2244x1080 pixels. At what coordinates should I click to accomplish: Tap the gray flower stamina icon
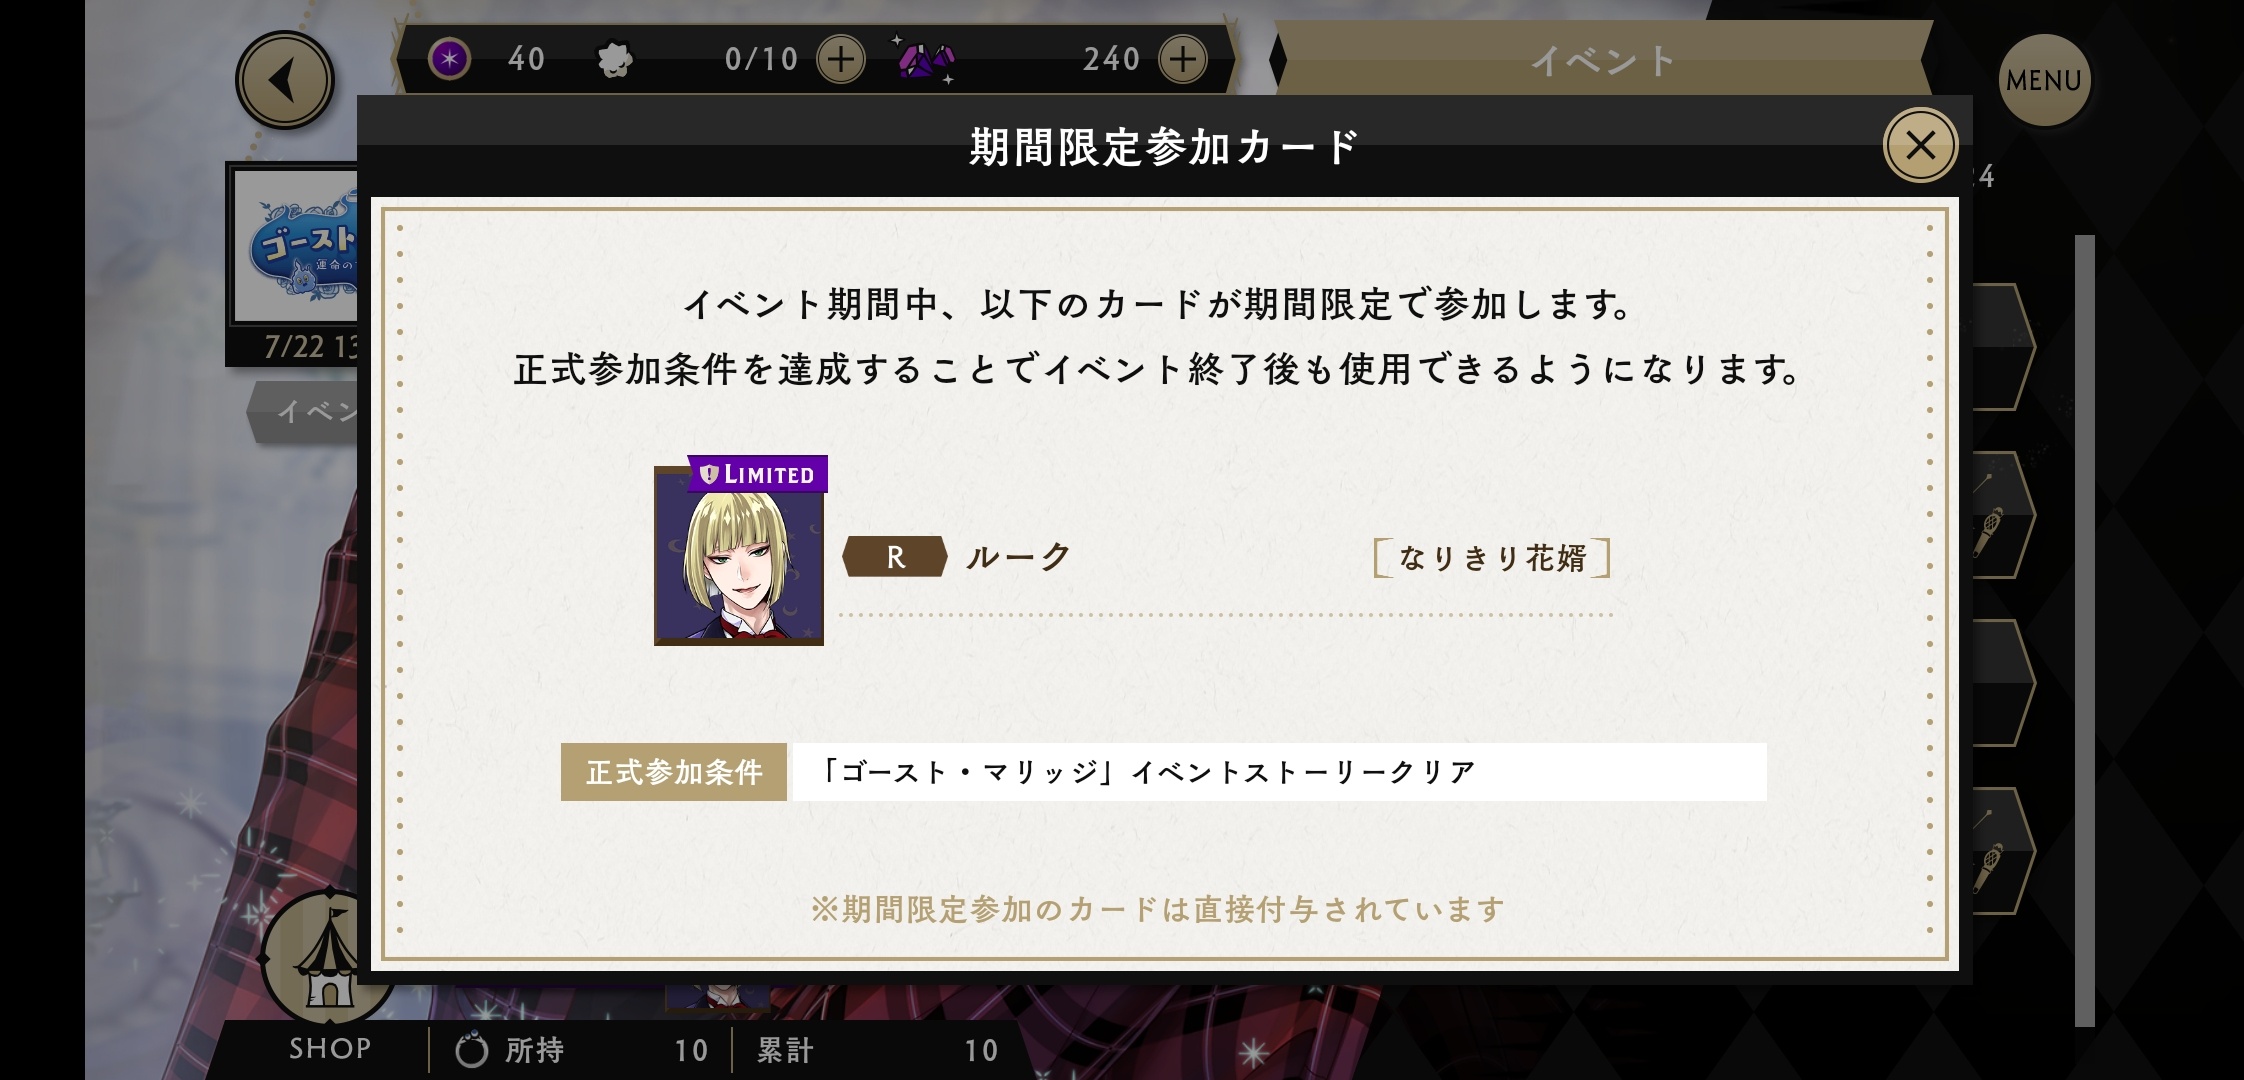point(614,61)
